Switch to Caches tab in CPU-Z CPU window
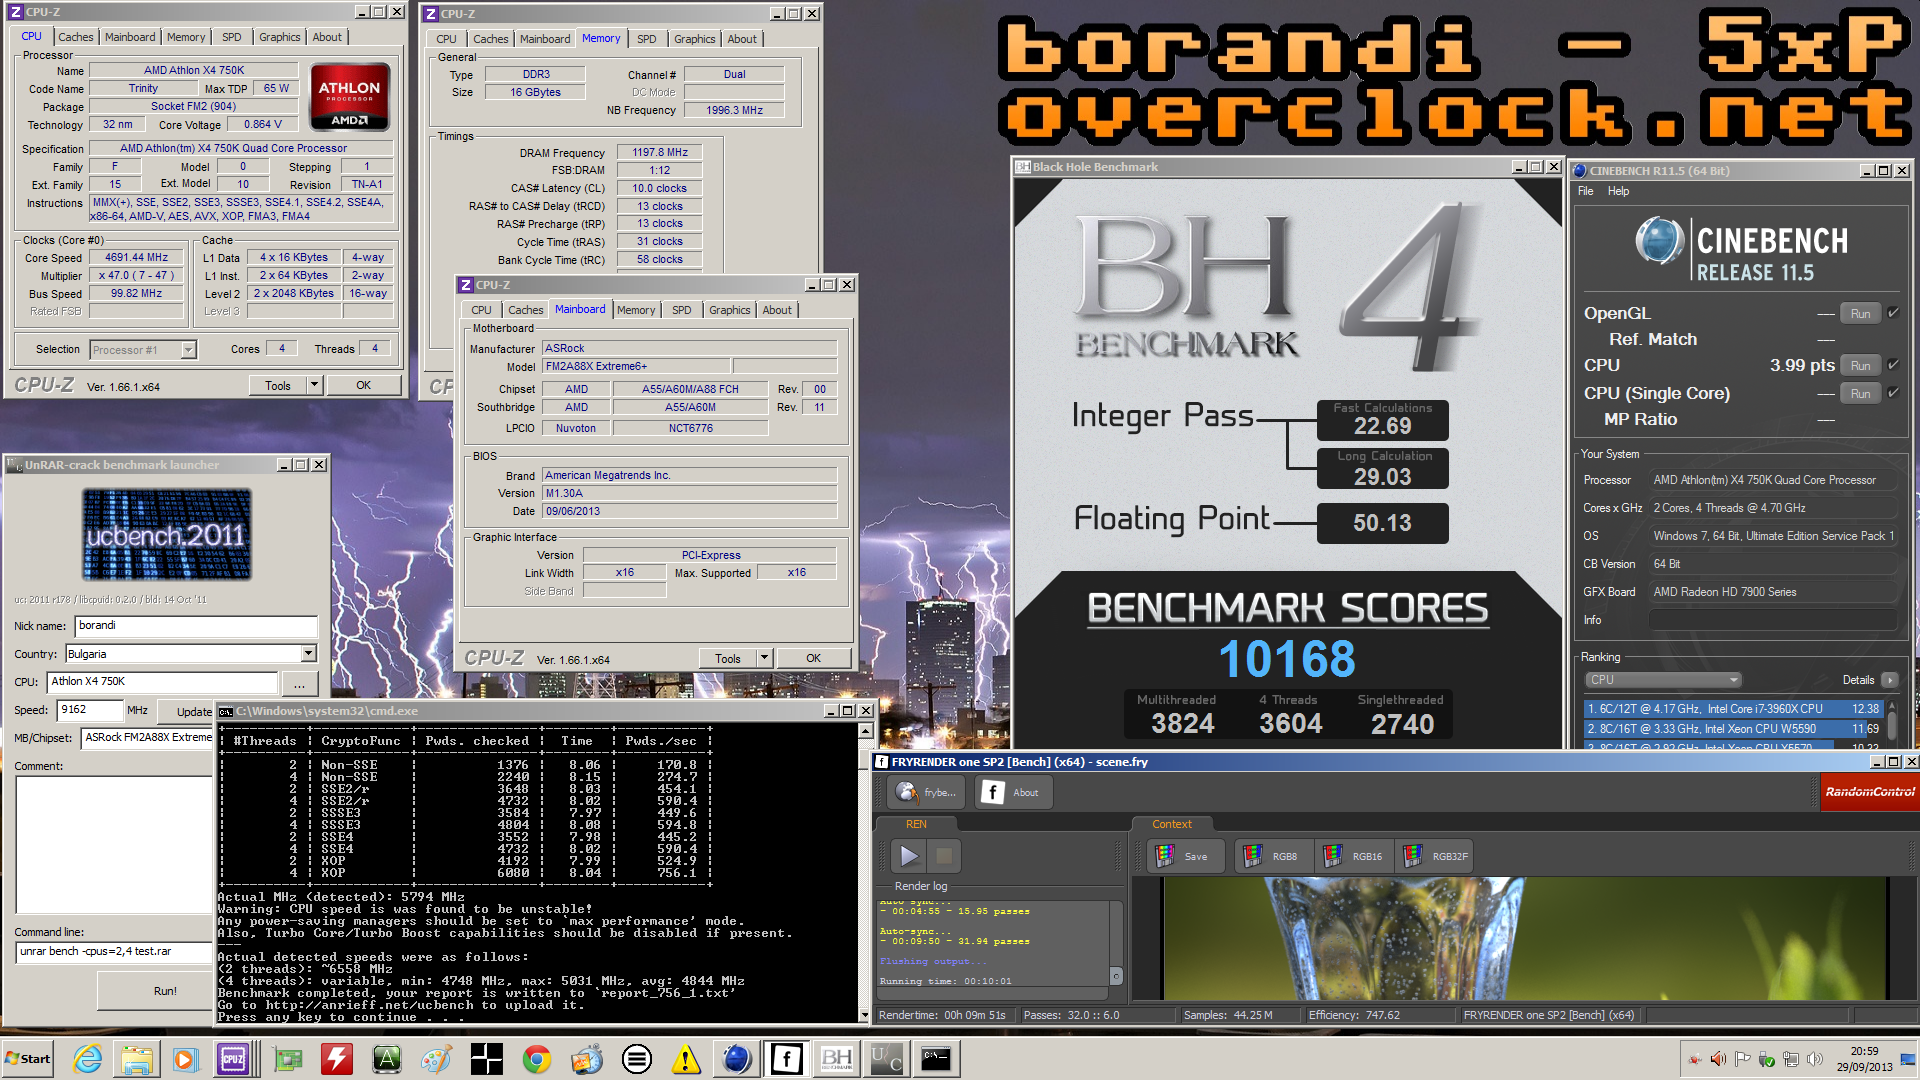This screenshot has height=1080, width=1920. click(x=75, y=37)
